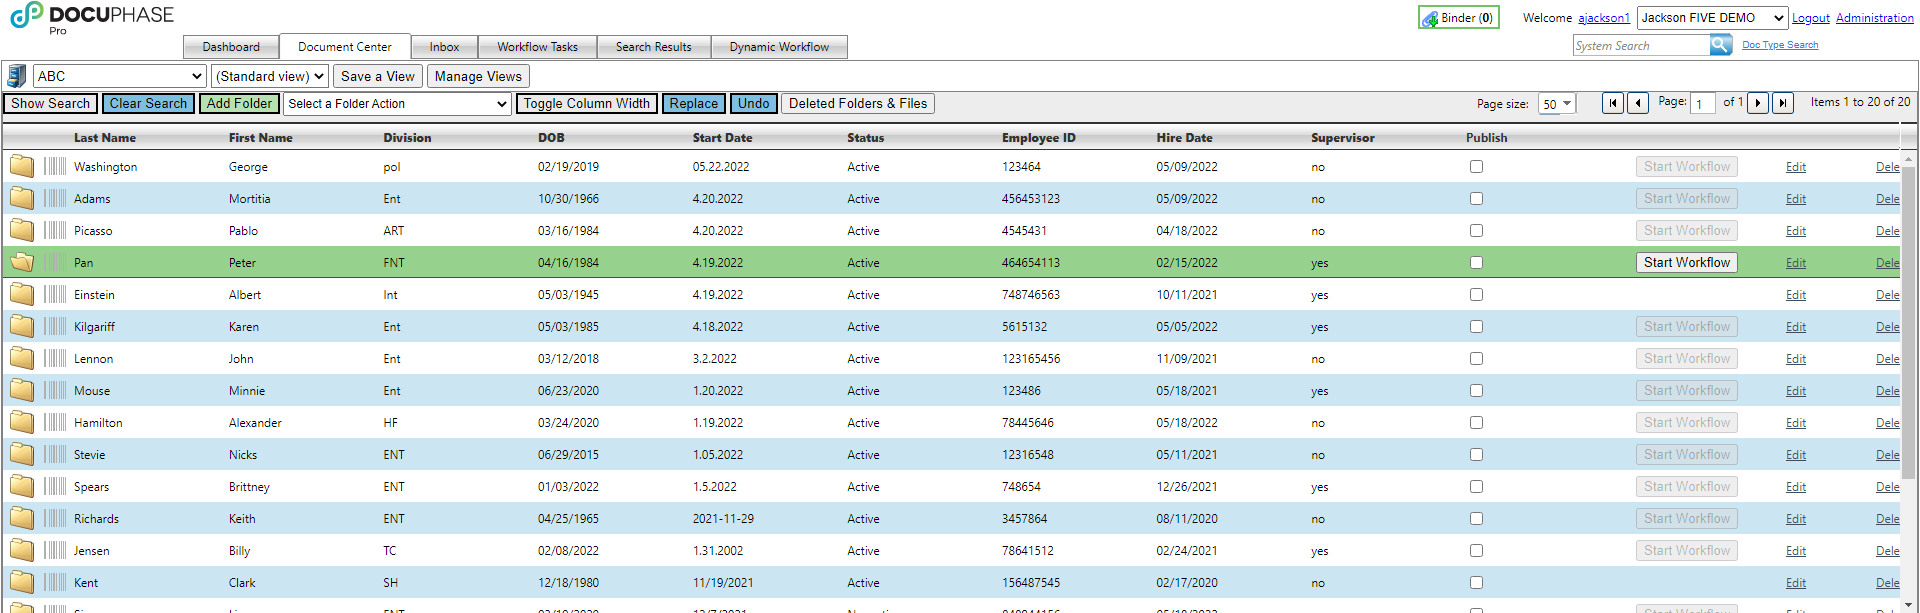Open the ABC cabinet dropdown
Image resolution: width=1920 pixels, height=613 pixels.
click(120, 76)
